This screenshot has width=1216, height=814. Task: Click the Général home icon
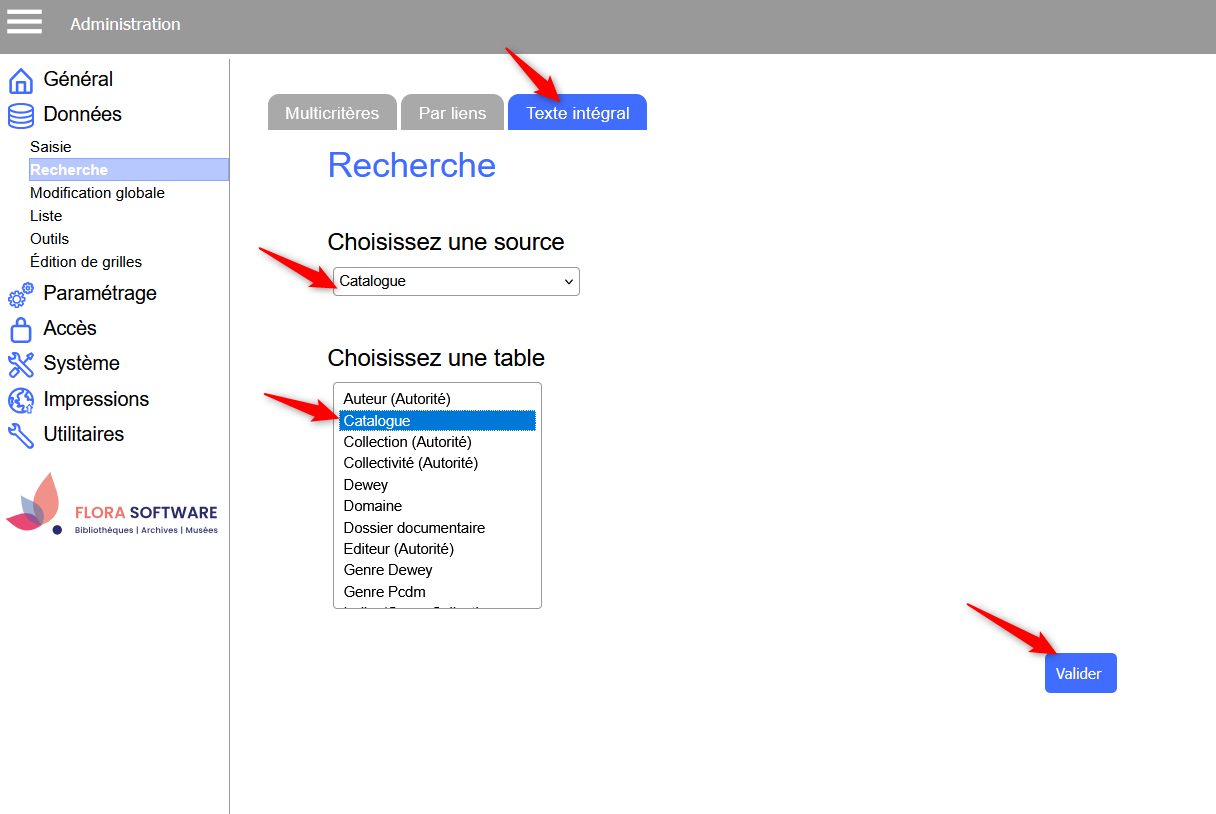(x=21, y=80)
